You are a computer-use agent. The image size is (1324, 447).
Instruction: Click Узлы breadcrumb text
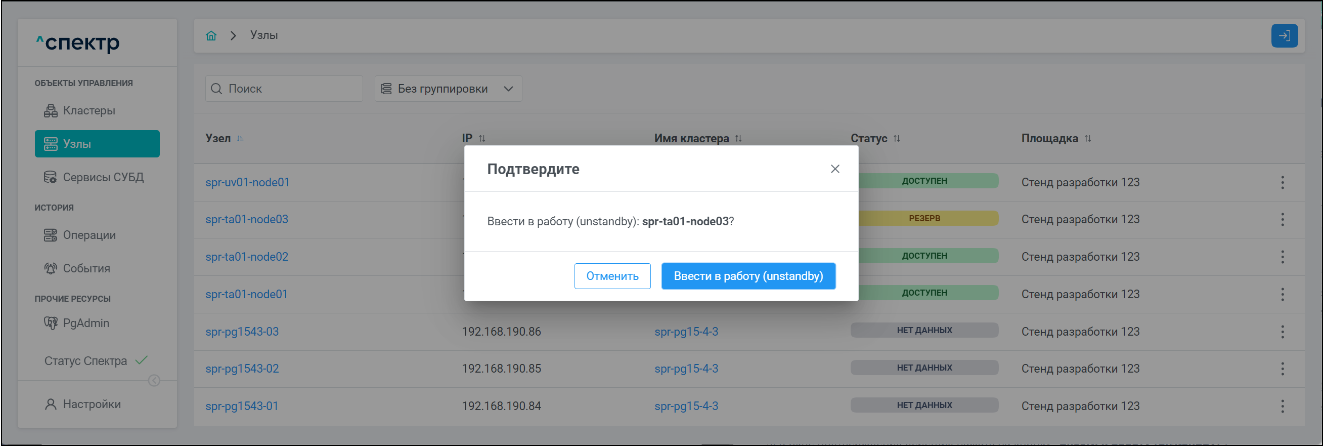coord(264,36)
